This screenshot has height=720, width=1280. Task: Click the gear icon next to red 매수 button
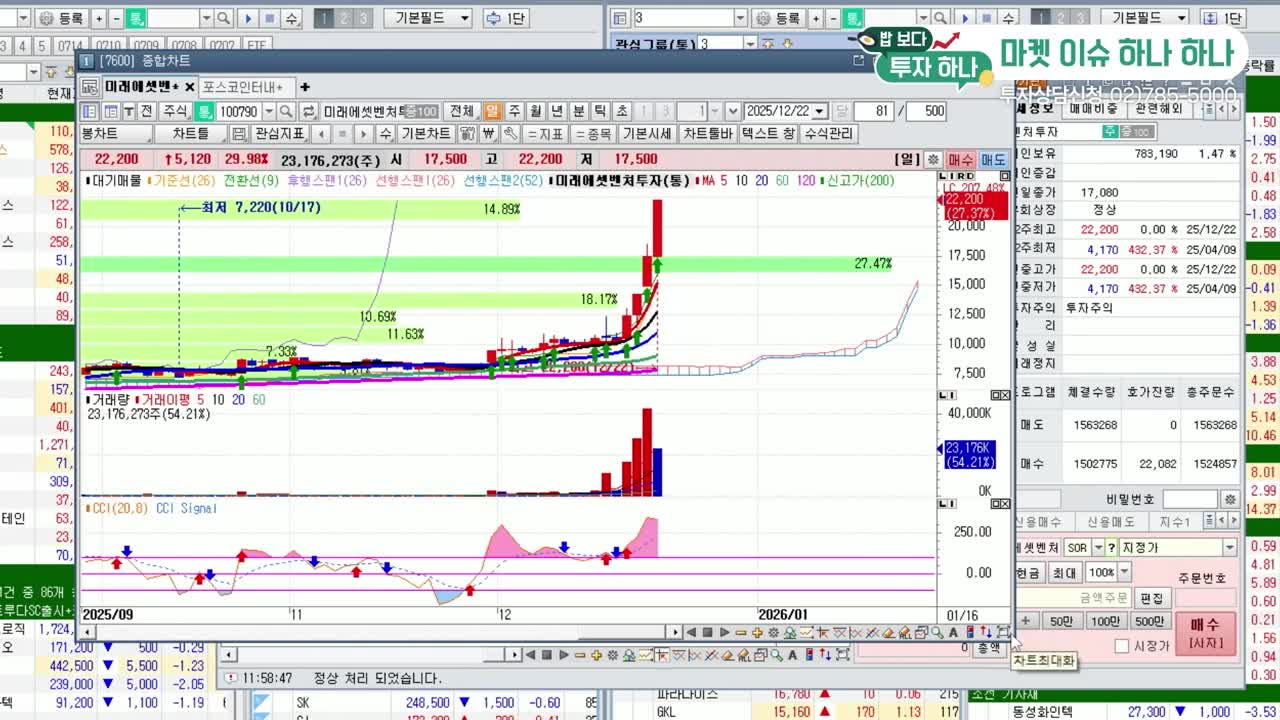coord(933,159)
